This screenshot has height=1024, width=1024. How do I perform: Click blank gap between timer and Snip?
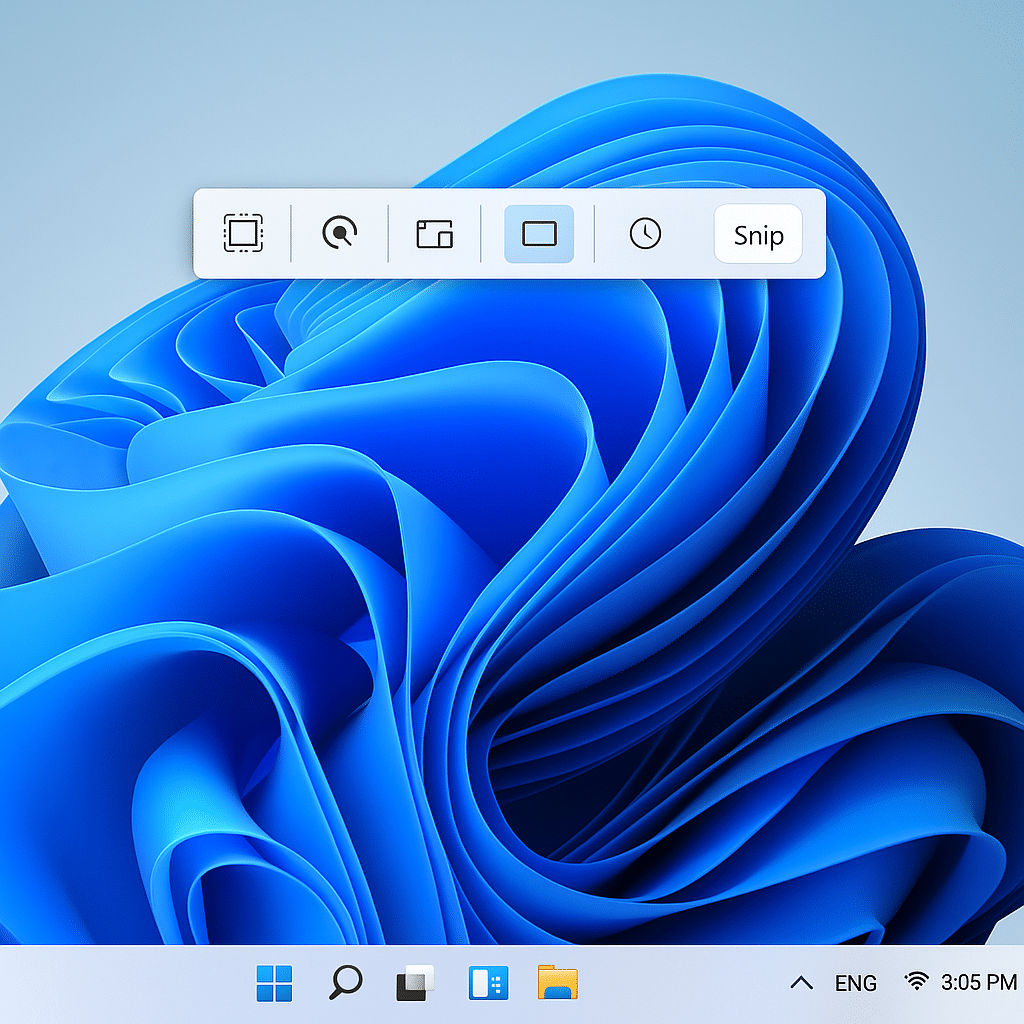click(x=689, y=234)
